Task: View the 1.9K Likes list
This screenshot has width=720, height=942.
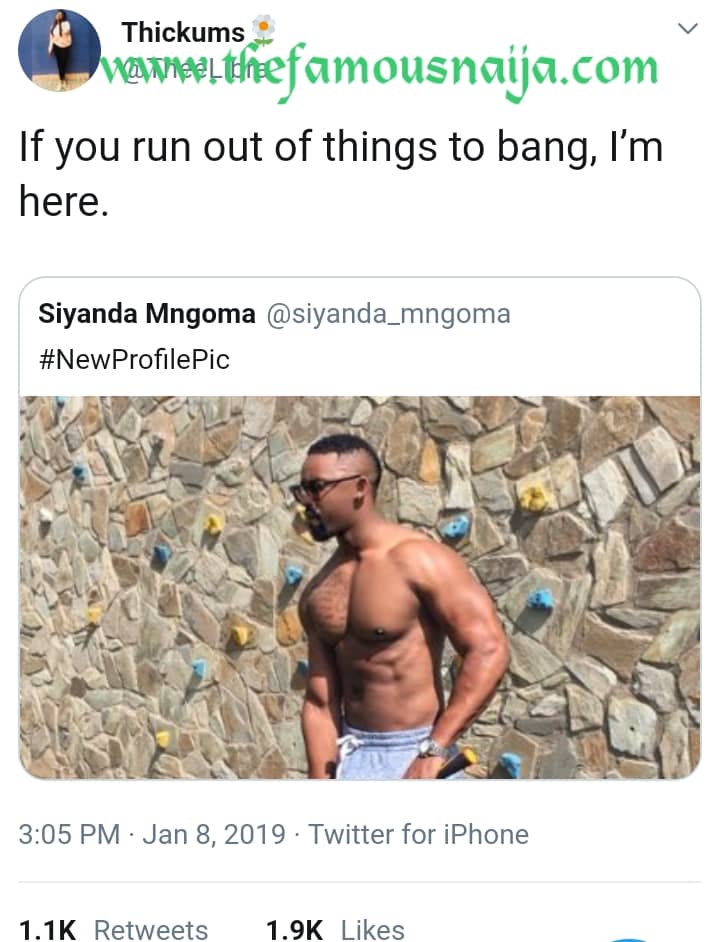Action: 335,929
